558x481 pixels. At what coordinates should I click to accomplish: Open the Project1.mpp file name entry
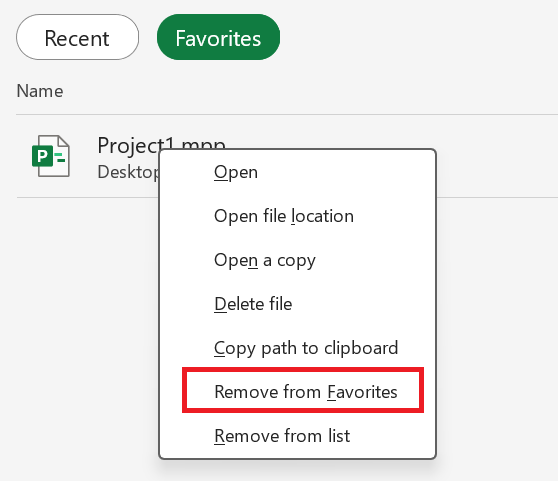coord(128,145)
